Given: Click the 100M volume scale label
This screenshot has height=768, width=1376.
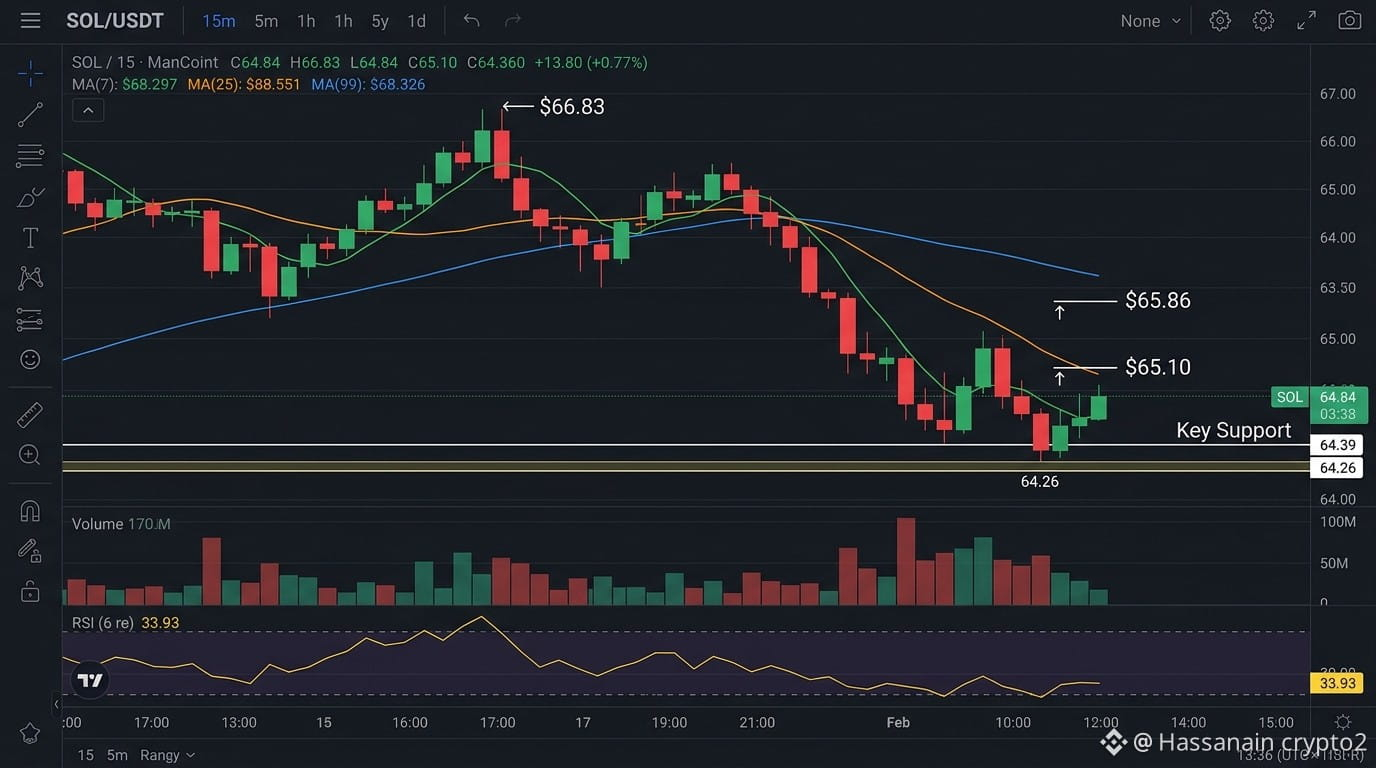Looking at the screenshot, I should (x=1338, y=522).
